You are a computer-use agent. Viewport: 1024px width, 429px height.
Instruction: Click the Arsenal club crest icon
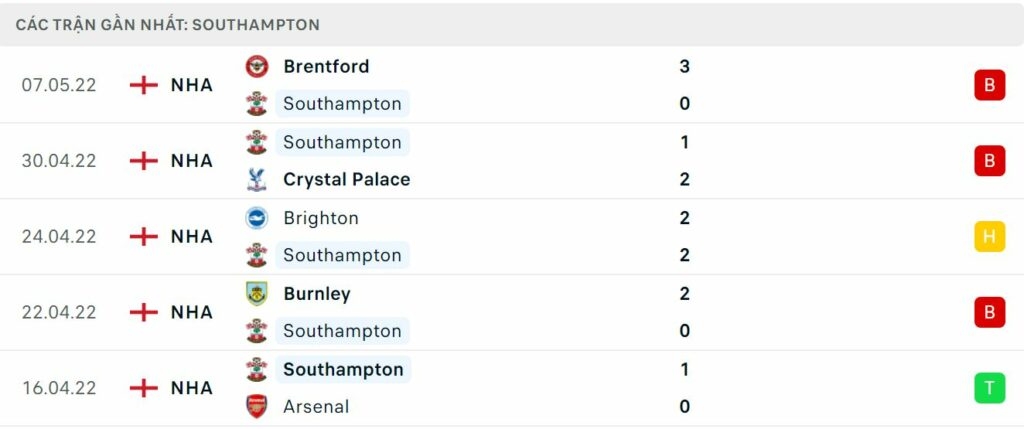click(257, 407)
